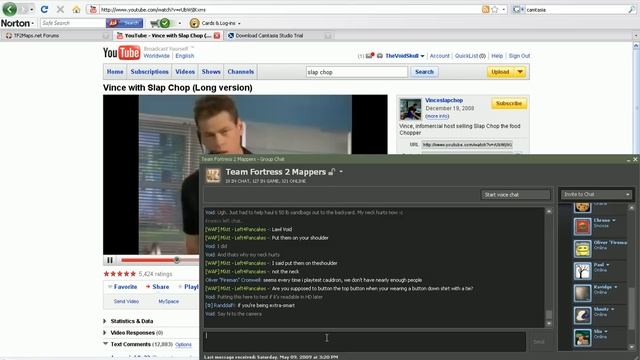This screenshot has height=360, width=640.
Task: Open group chat title dropdown arrow
Action: (x=341, y=172)
